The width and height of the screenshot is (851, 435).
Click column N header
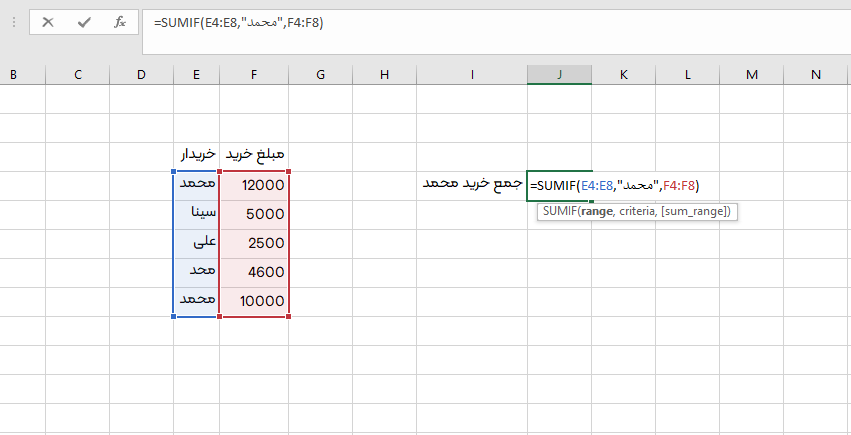click(x=815, y=74)
